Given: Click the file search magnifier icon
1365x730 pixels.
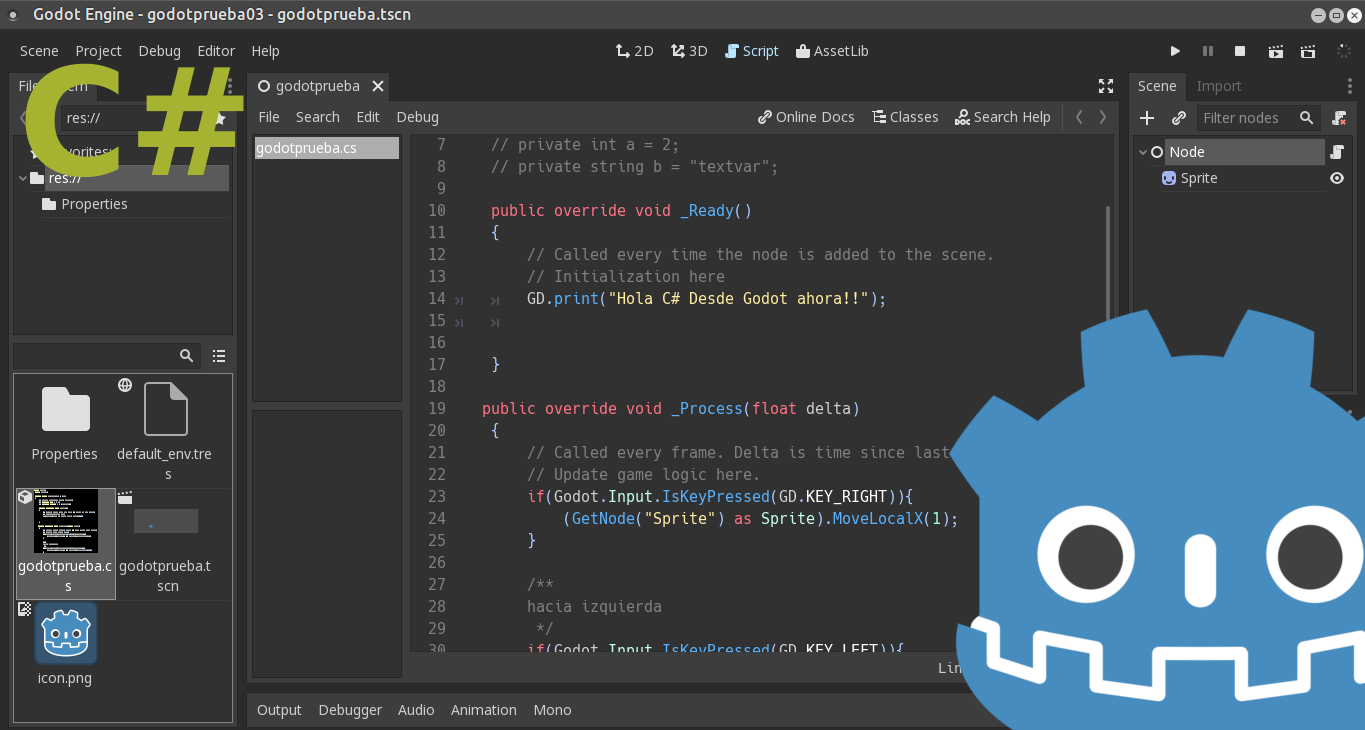Looking at the screenshot, I should (x=186, y=356).
